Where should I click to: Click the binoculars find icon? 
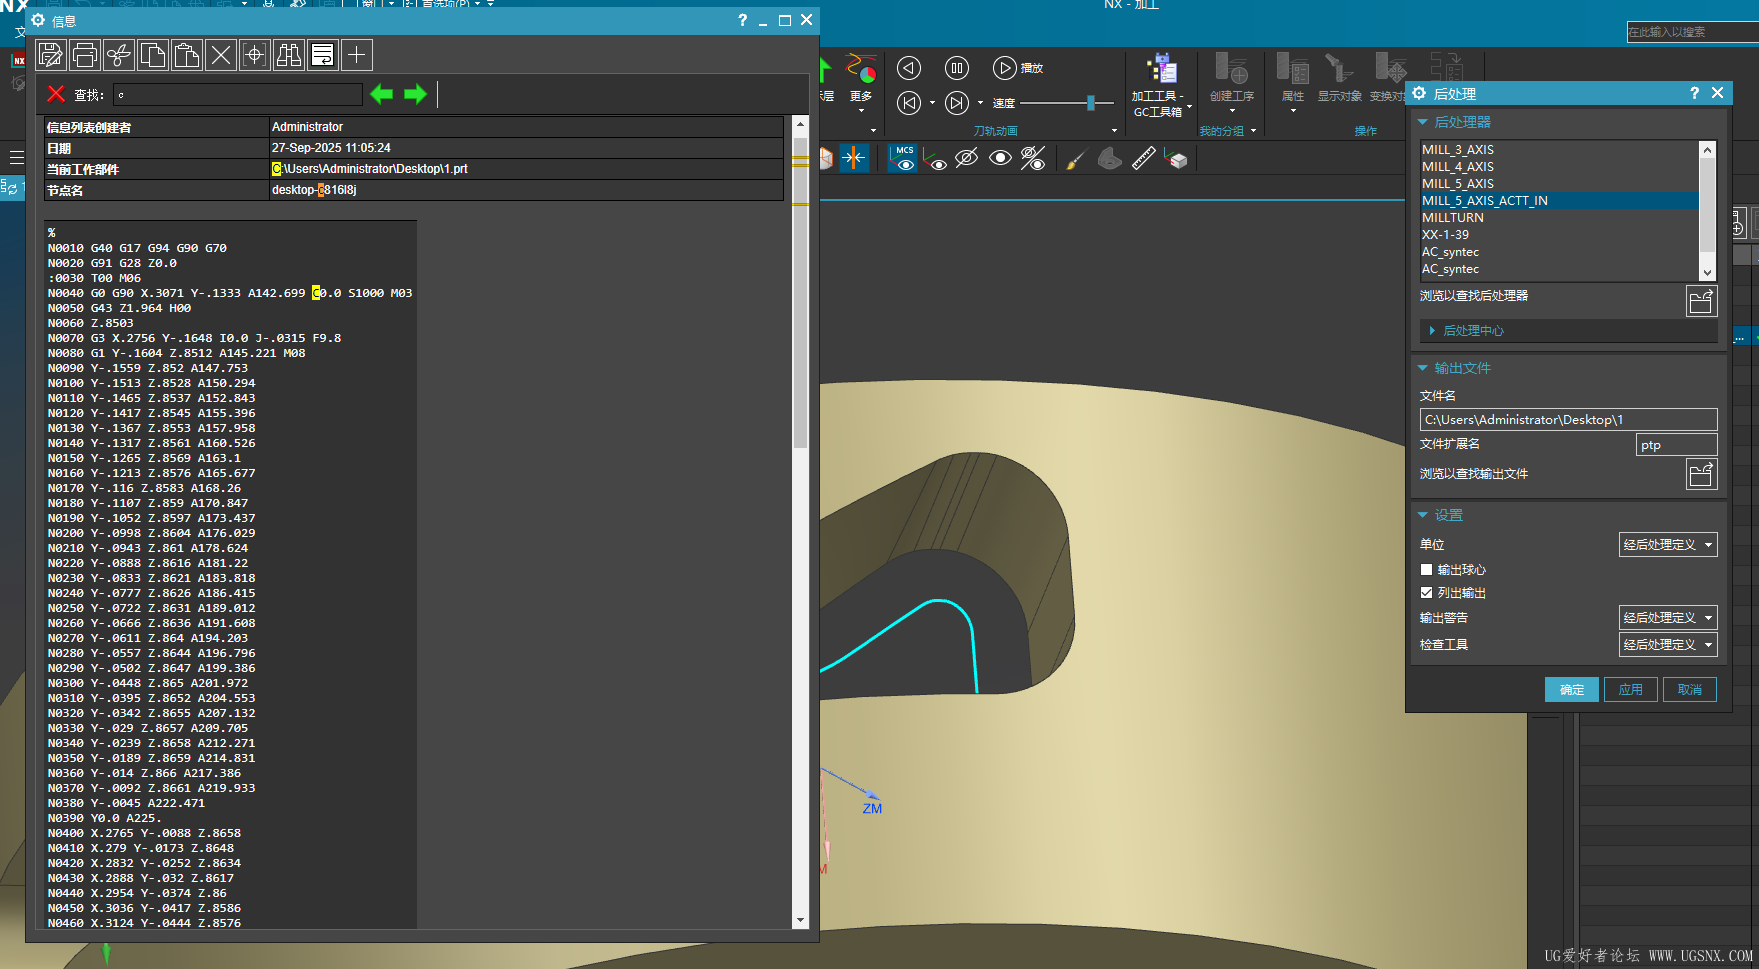(x=289, y=55)
